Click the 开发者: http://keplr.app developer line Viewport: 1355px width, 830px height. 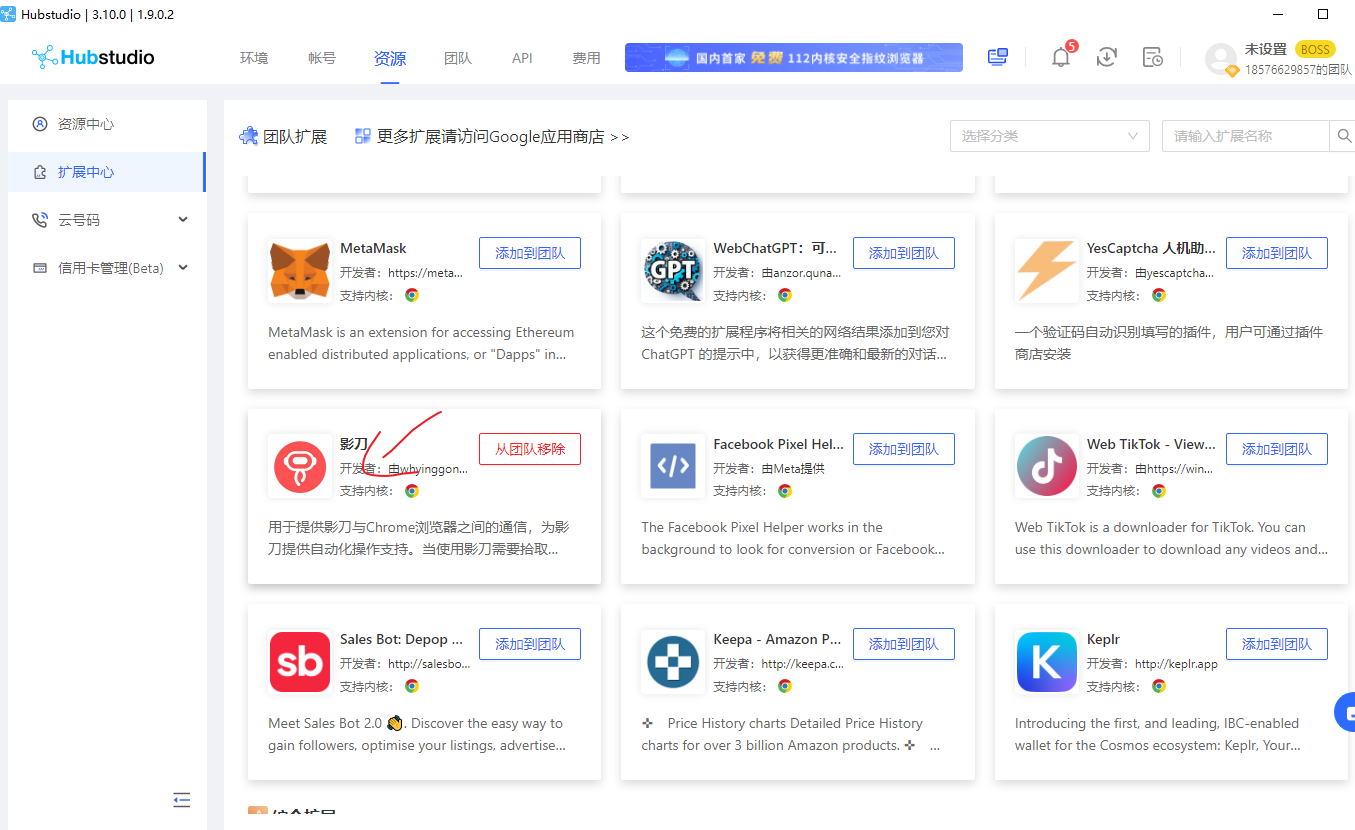1152,663
